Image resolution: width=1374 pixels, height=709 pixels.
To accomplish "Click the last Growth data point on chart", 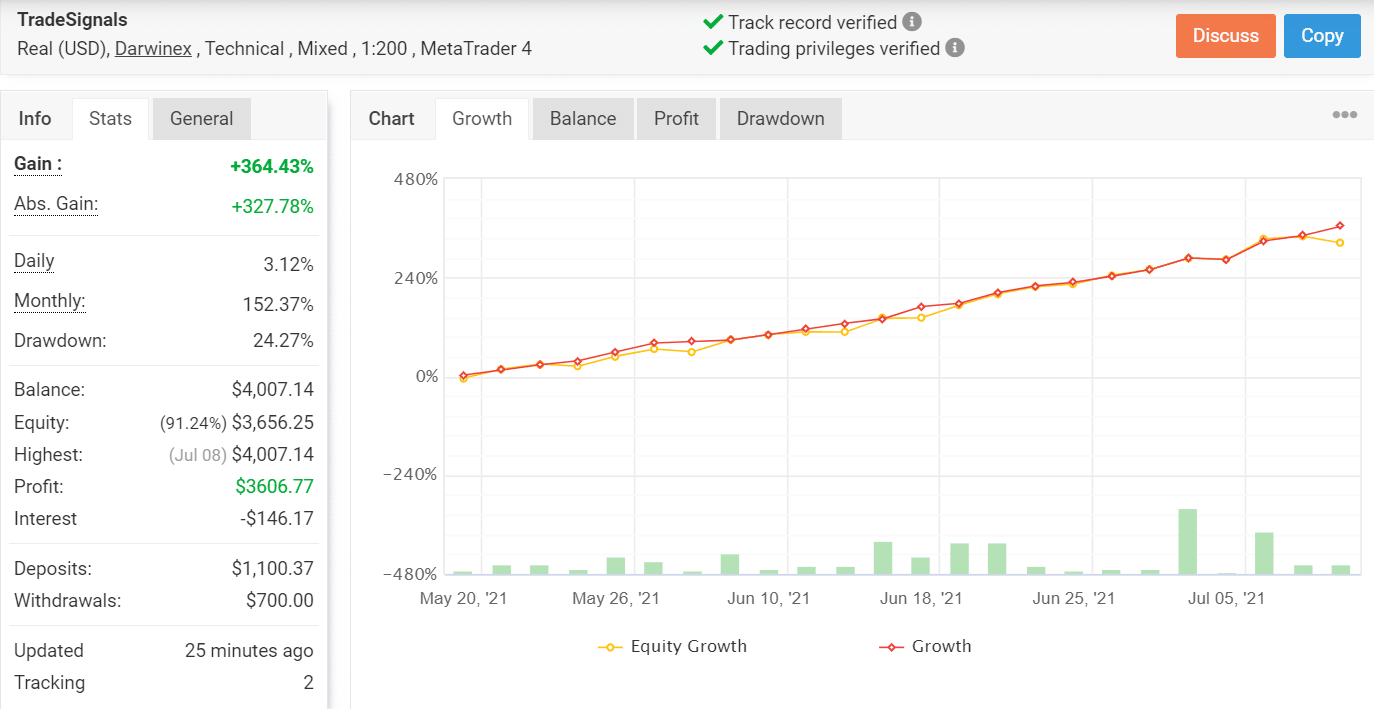I will pyautogui.click(x=1340, y=226).
